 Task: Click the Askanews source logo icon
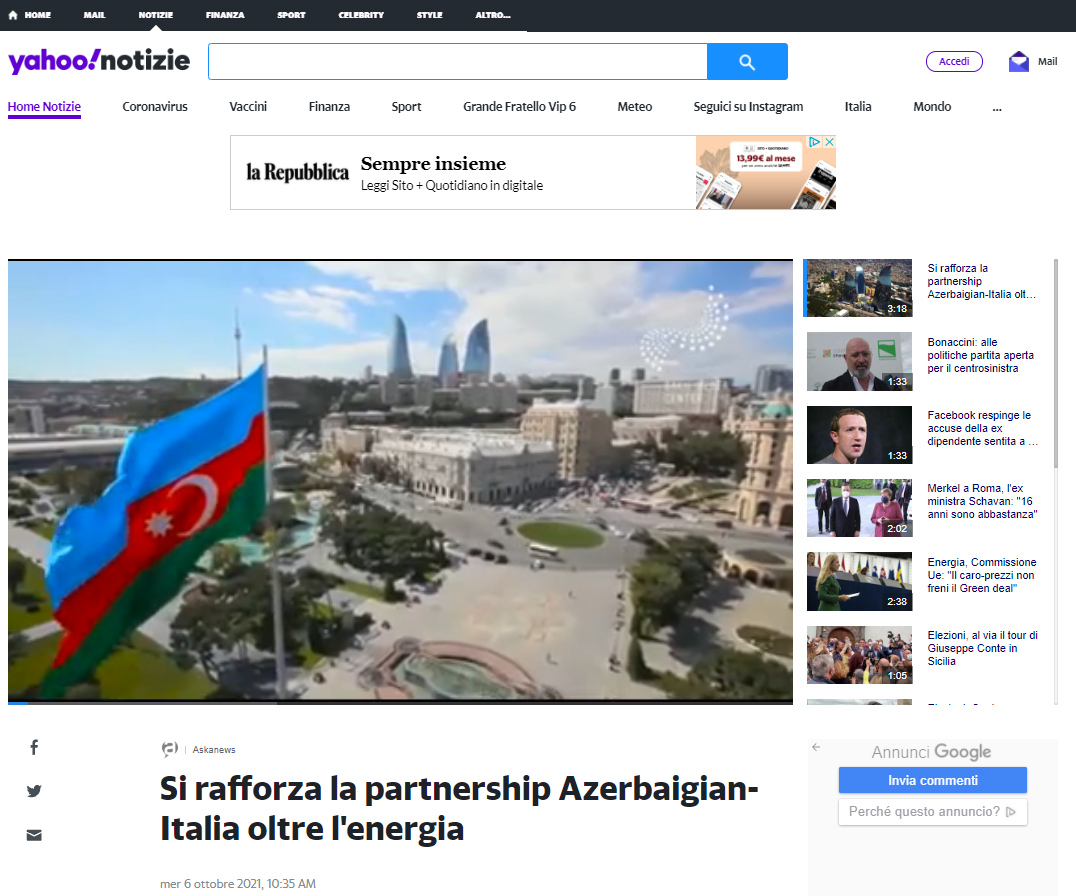(169, 748)
